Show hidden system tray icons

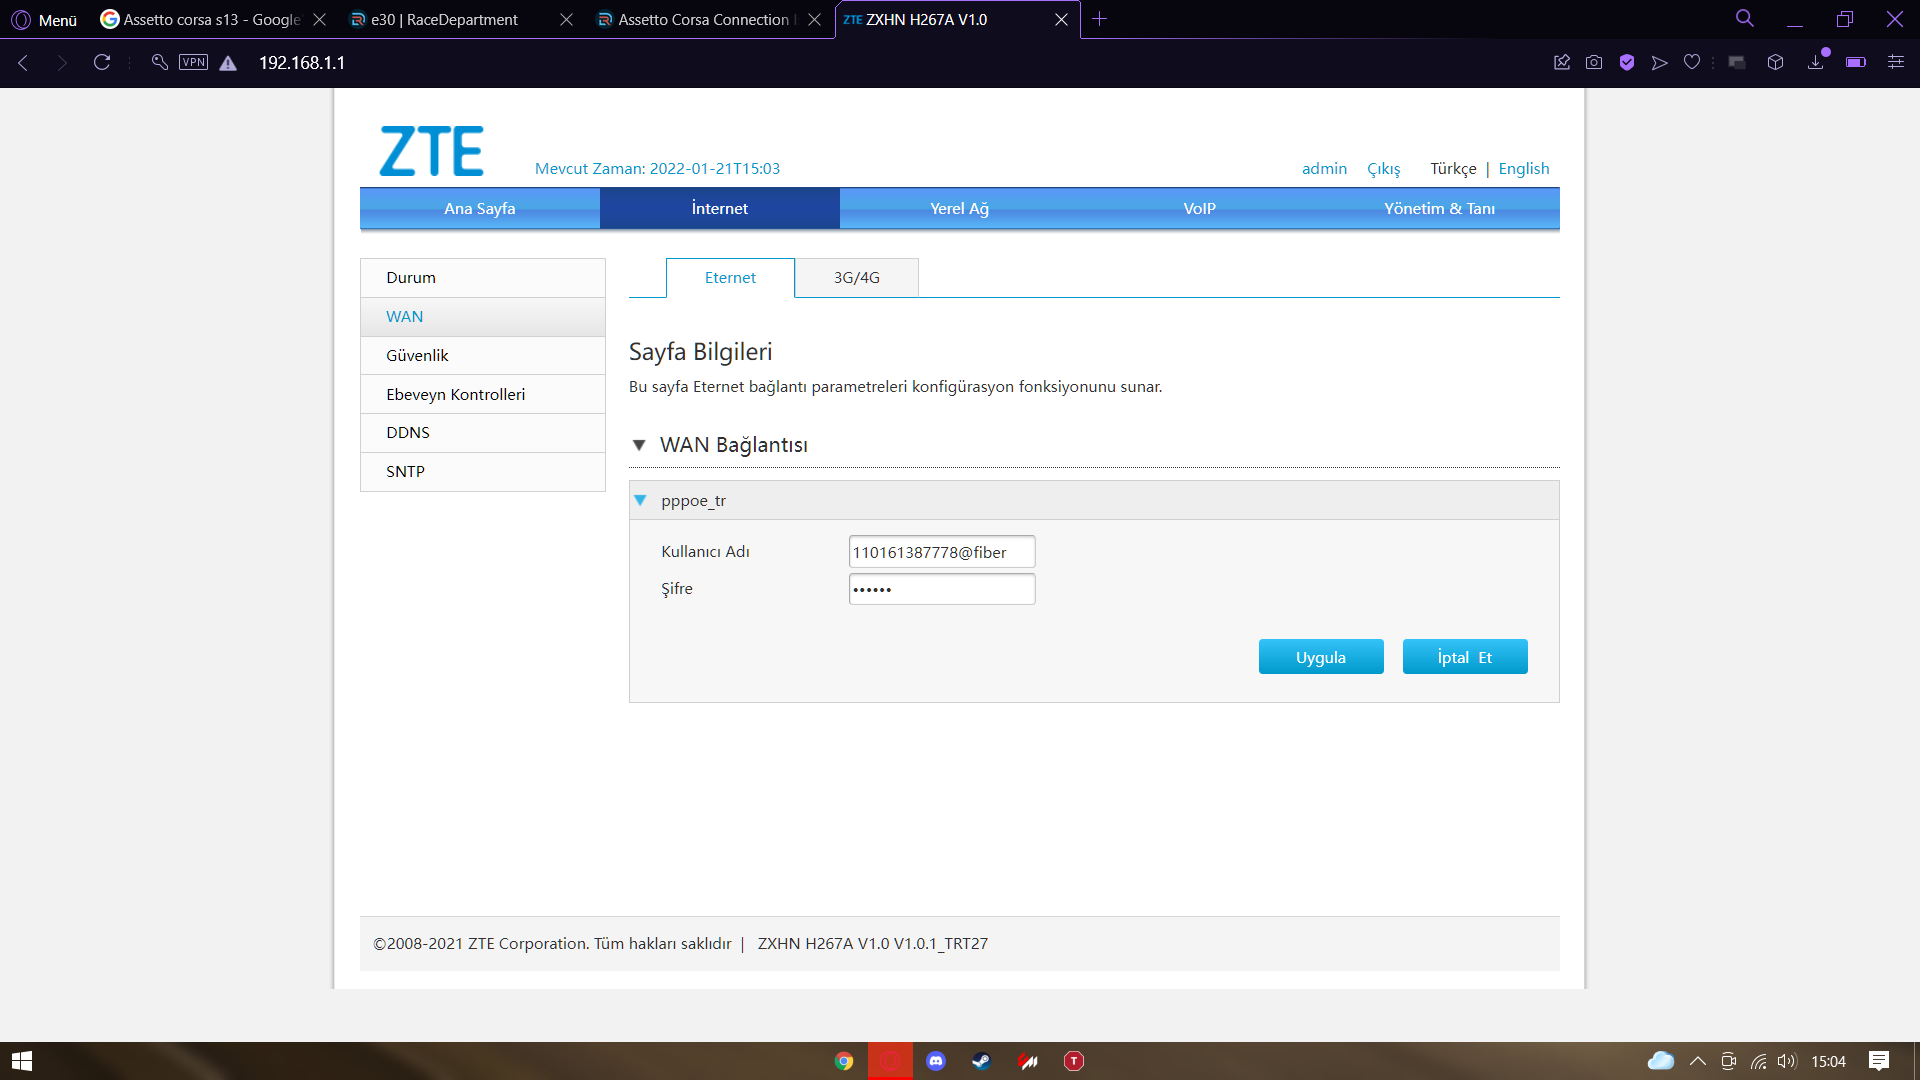point(1698,1061)
